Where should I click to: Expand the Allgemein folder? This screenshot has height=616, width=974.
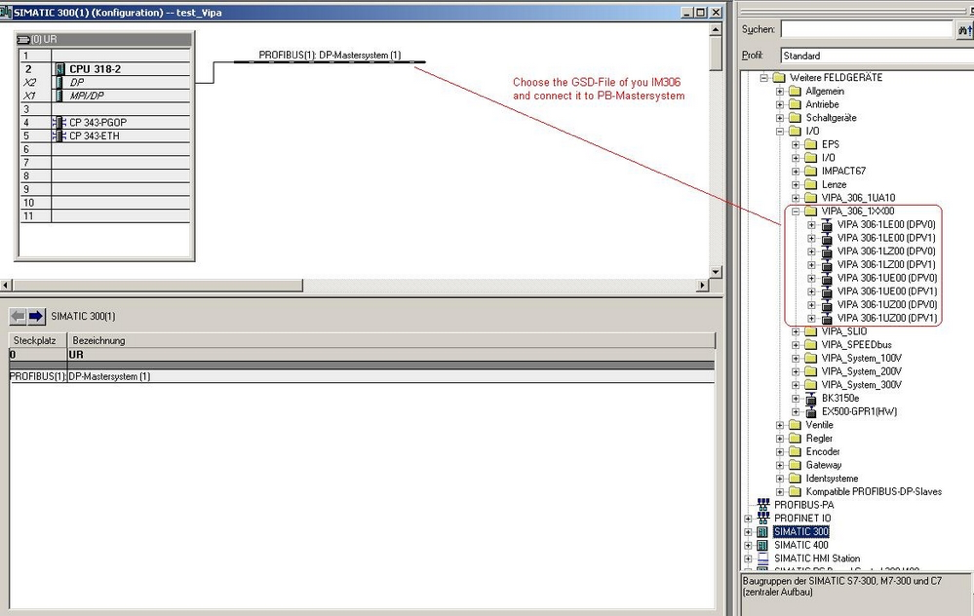[x=780, y=91]
